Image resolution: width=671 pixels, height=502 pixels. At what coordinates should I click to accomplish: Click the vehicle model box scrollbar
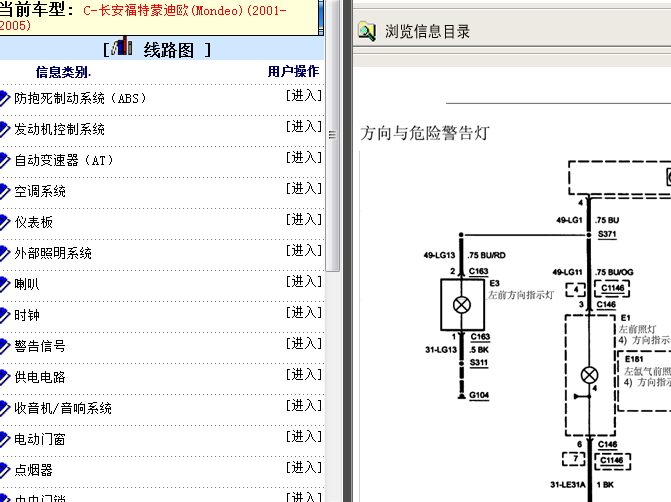tap(321, 17)
